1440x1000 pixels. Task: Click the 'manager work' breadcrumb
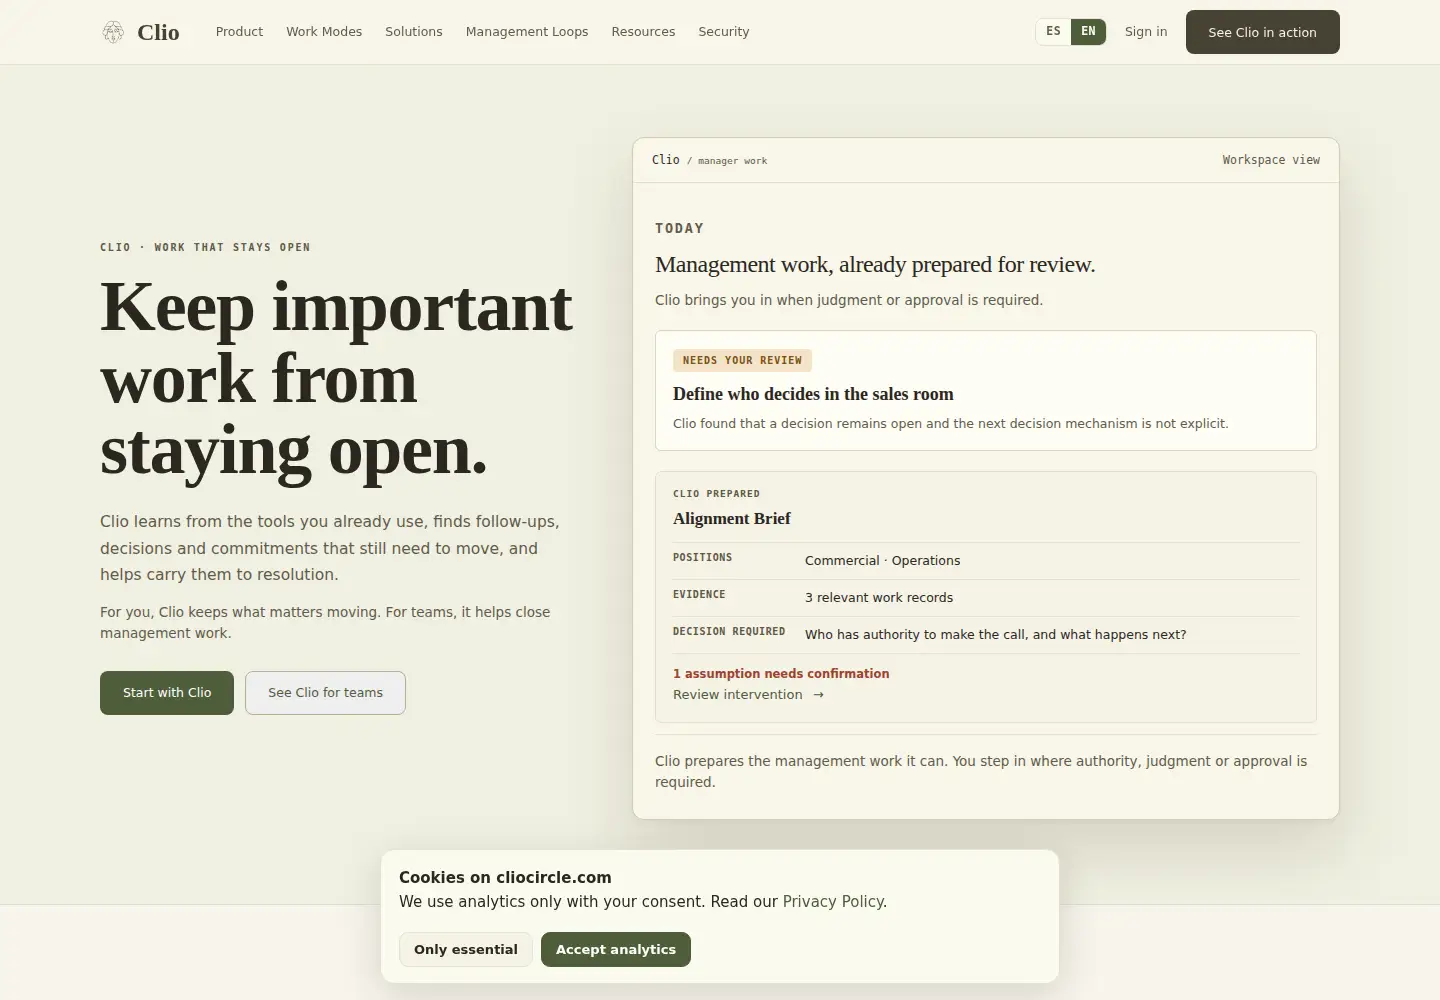pyautogui.click(x=732, y=161)
